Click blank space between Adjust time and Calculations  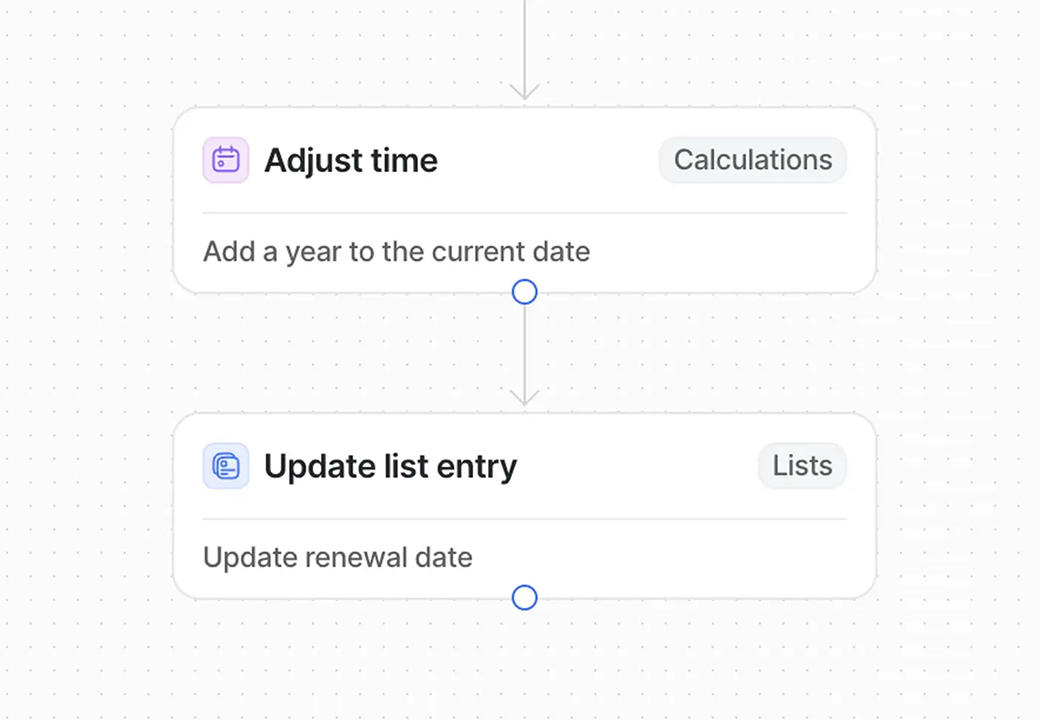coord(548,160)
